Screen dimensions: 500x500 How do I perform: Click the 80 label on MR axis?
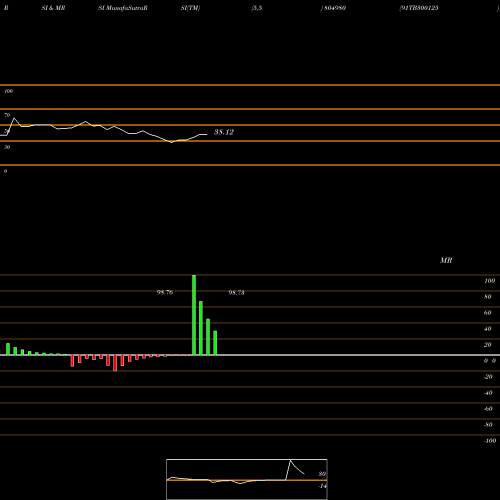[488, 297]
